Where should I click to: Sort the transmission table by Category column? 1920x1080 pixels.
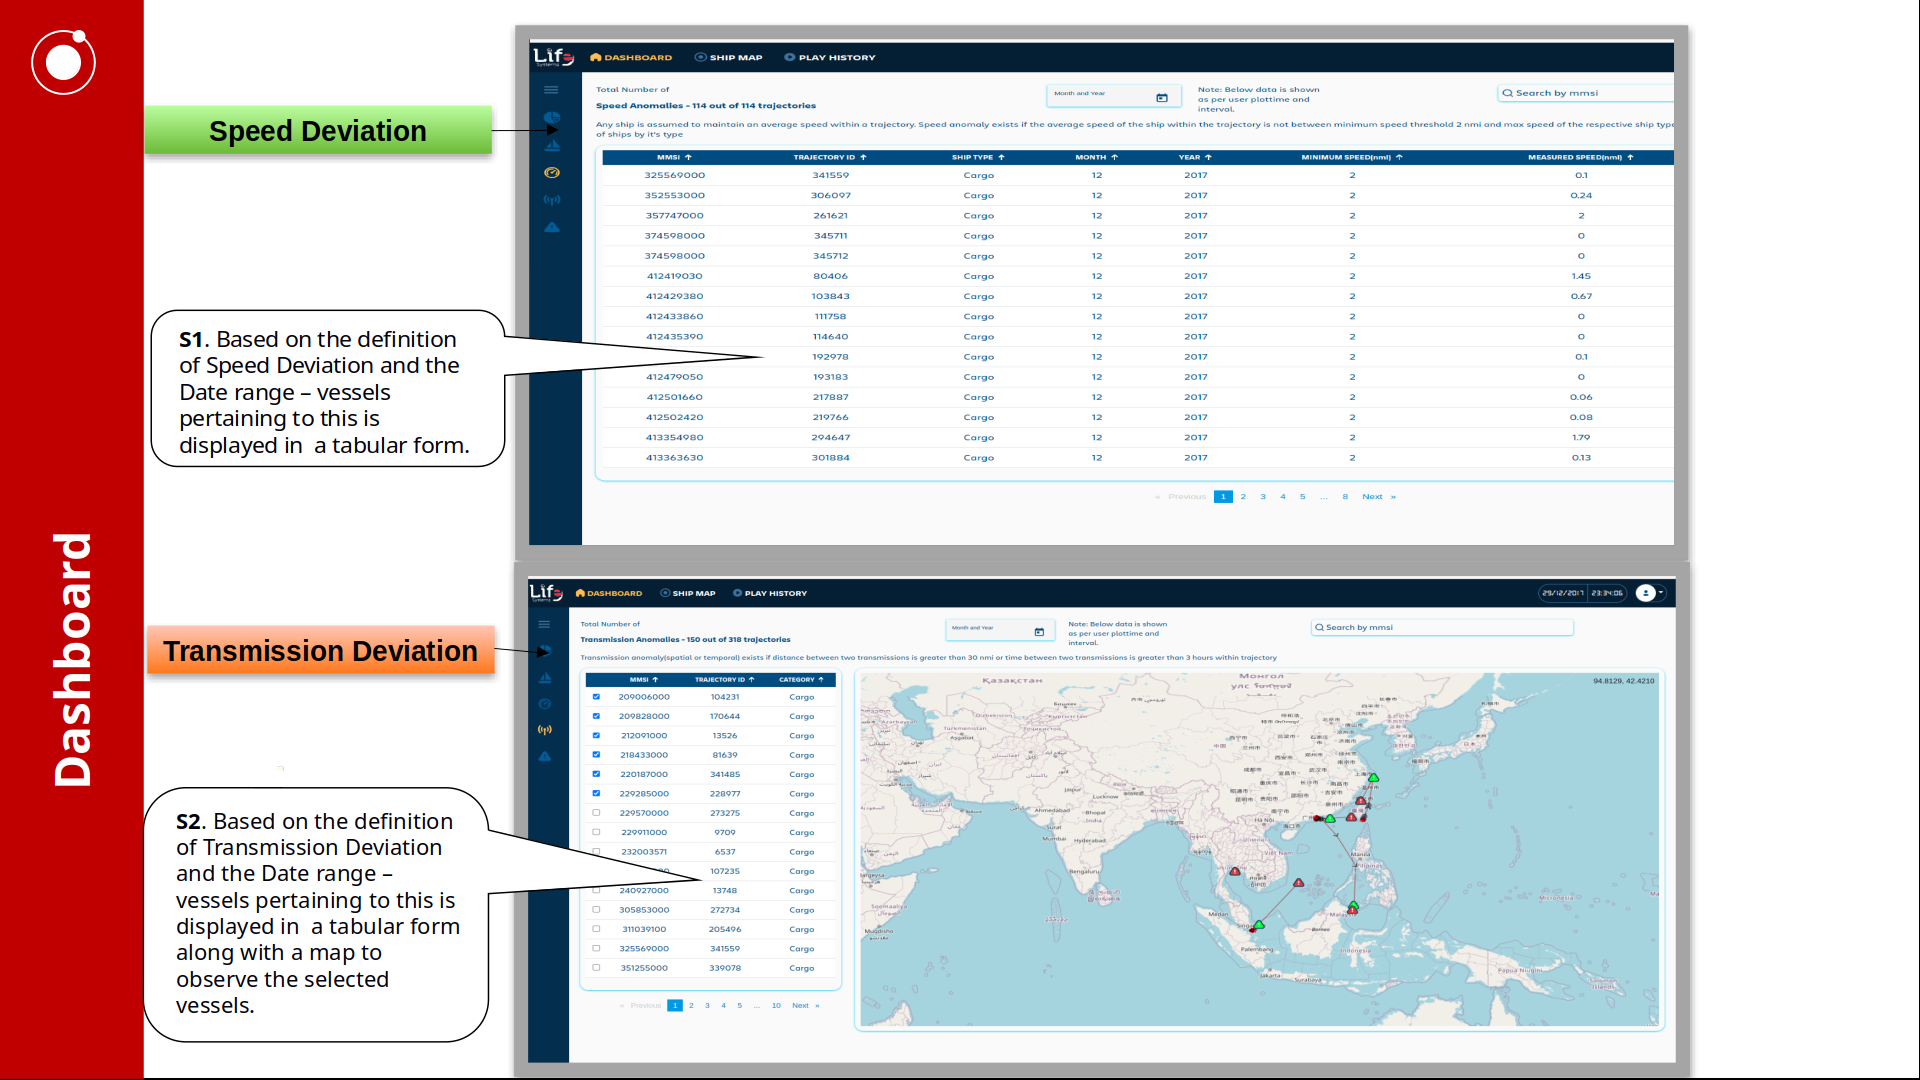[801, 680]
